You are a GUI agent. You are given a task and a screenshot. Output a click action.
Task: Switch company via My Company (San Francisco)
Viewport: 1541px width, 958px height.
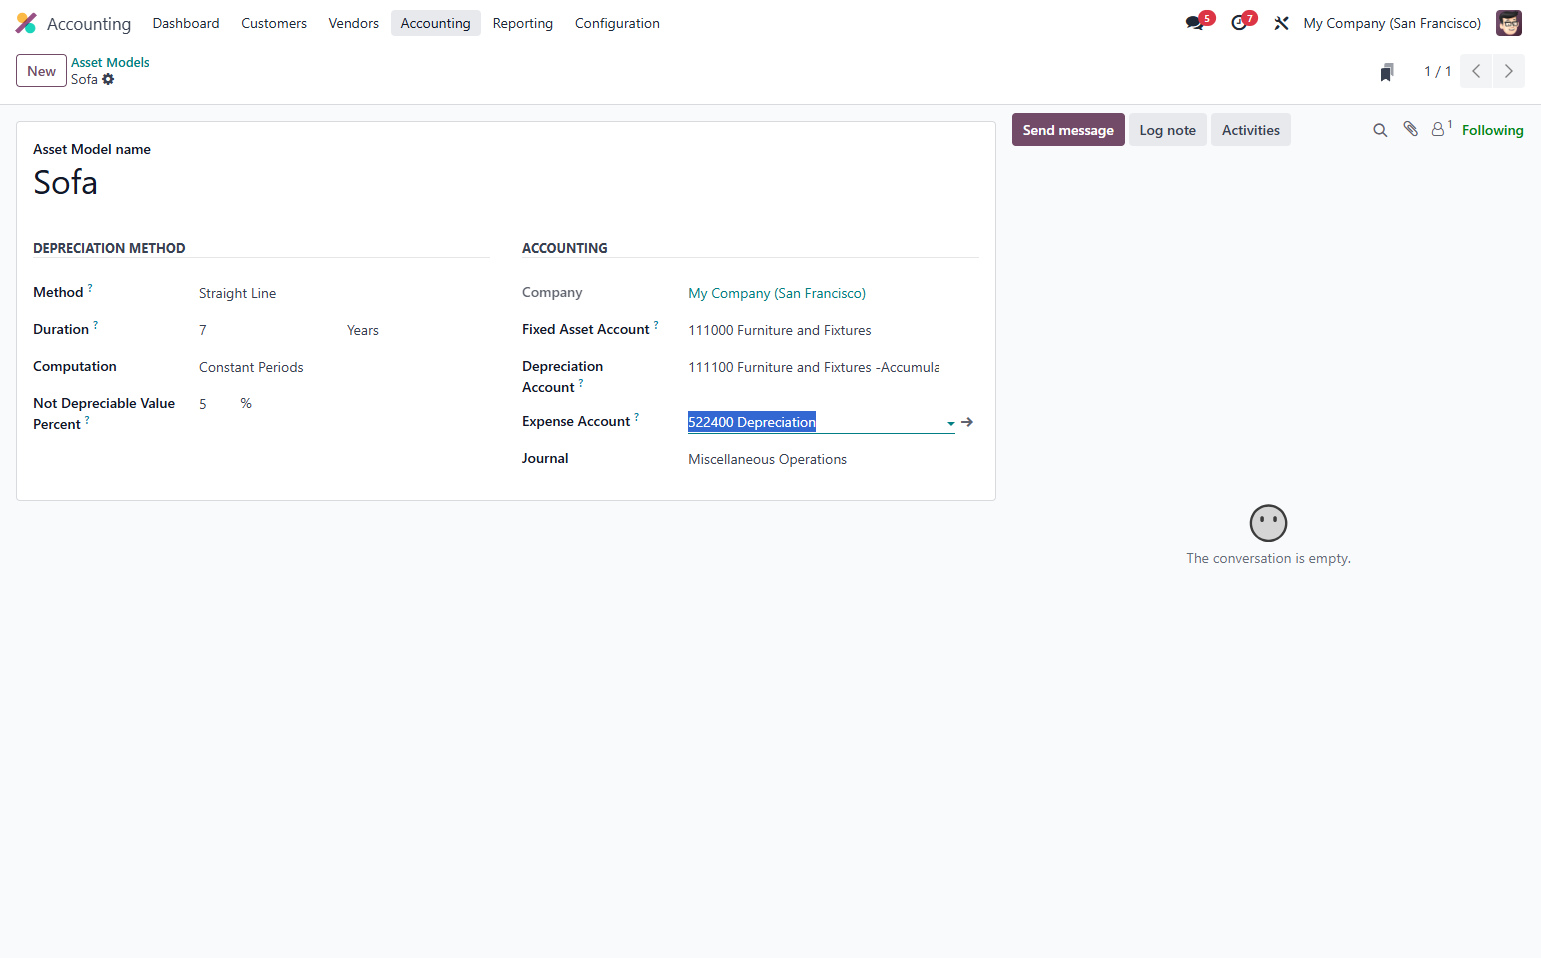coord(1392,23)
